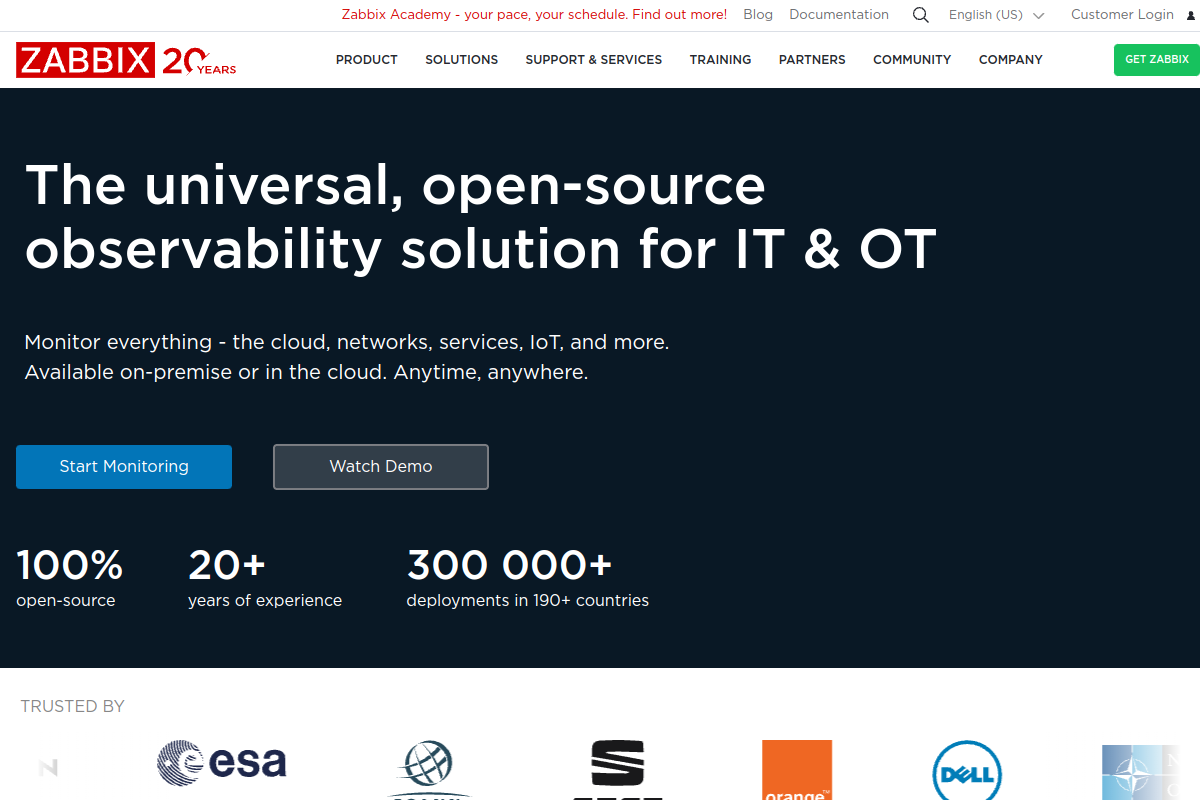Click the Zabbix logo
Screen dimensions: 1200x800
tap(85, 60)
